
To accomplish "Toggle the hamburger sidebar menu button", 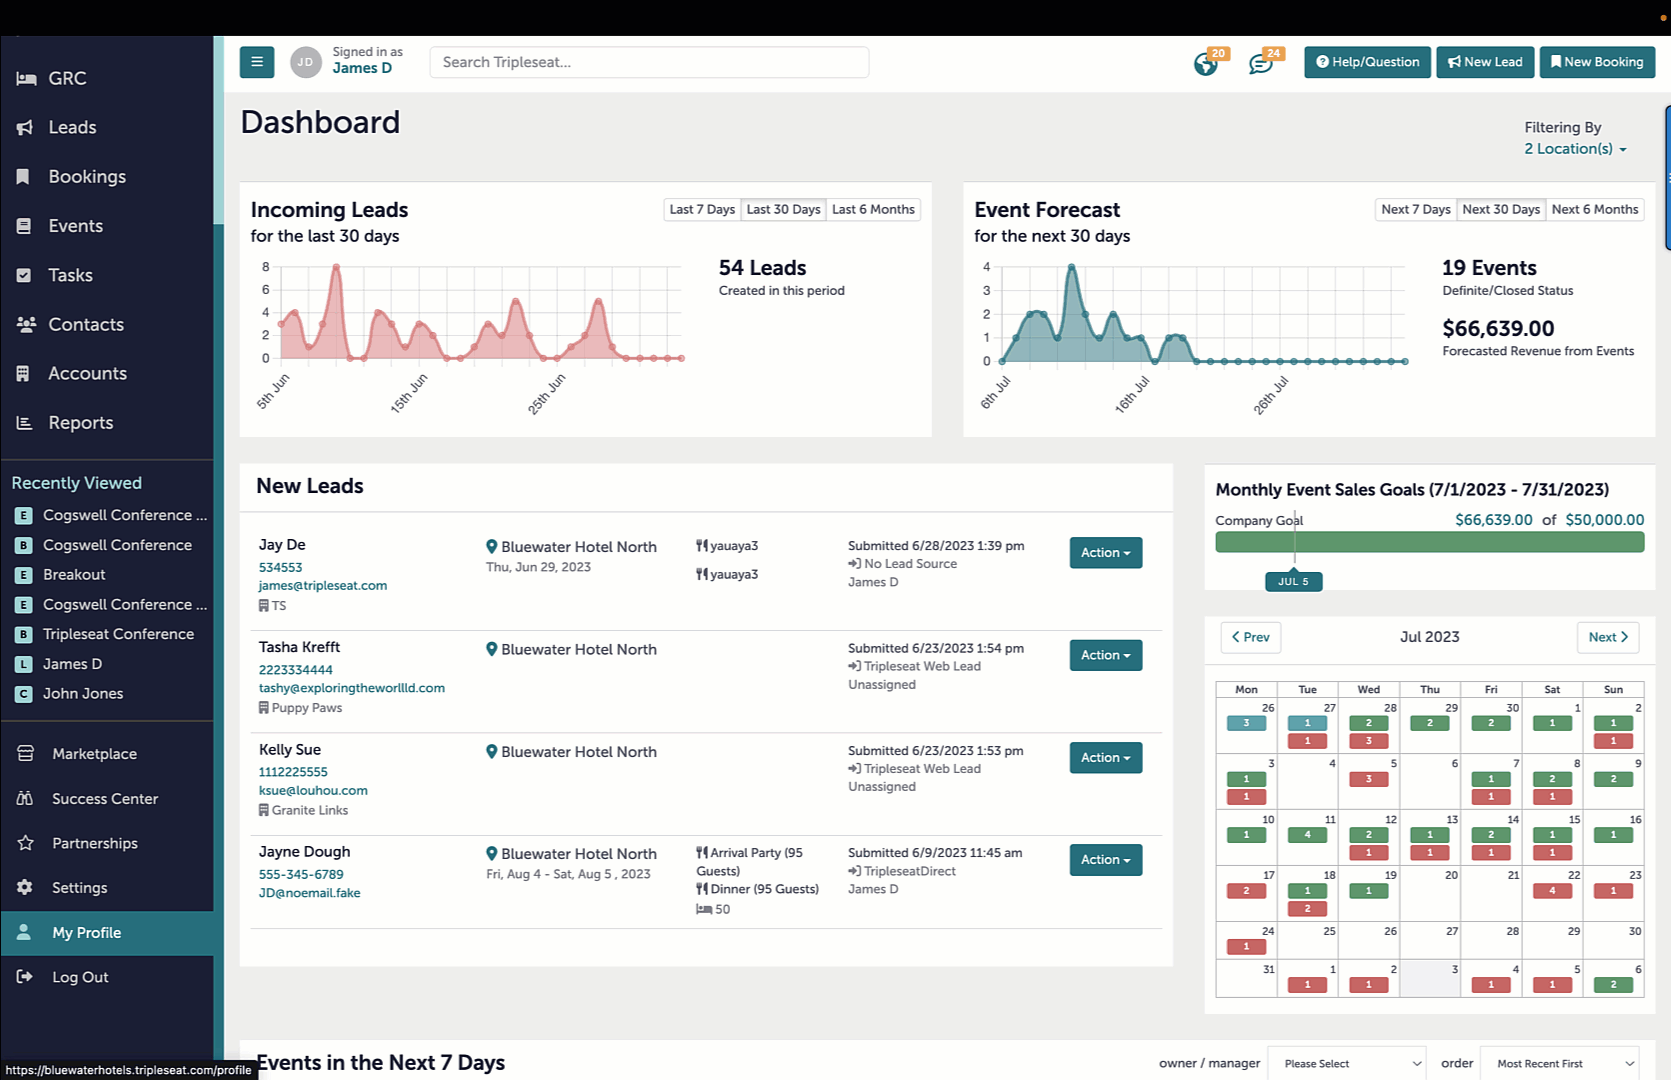I will (x=257, y=62).
